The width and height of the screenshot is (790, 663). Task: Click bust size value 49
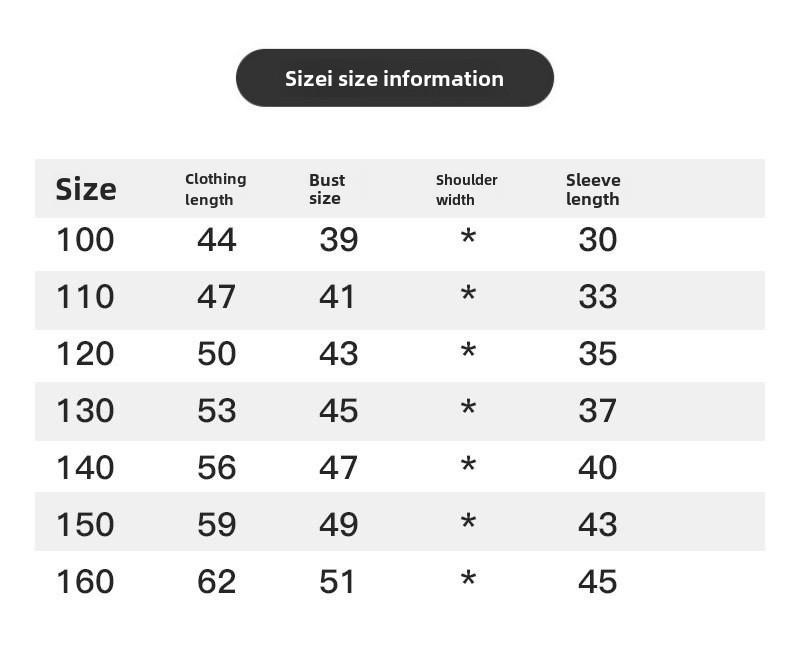[339, 524]
